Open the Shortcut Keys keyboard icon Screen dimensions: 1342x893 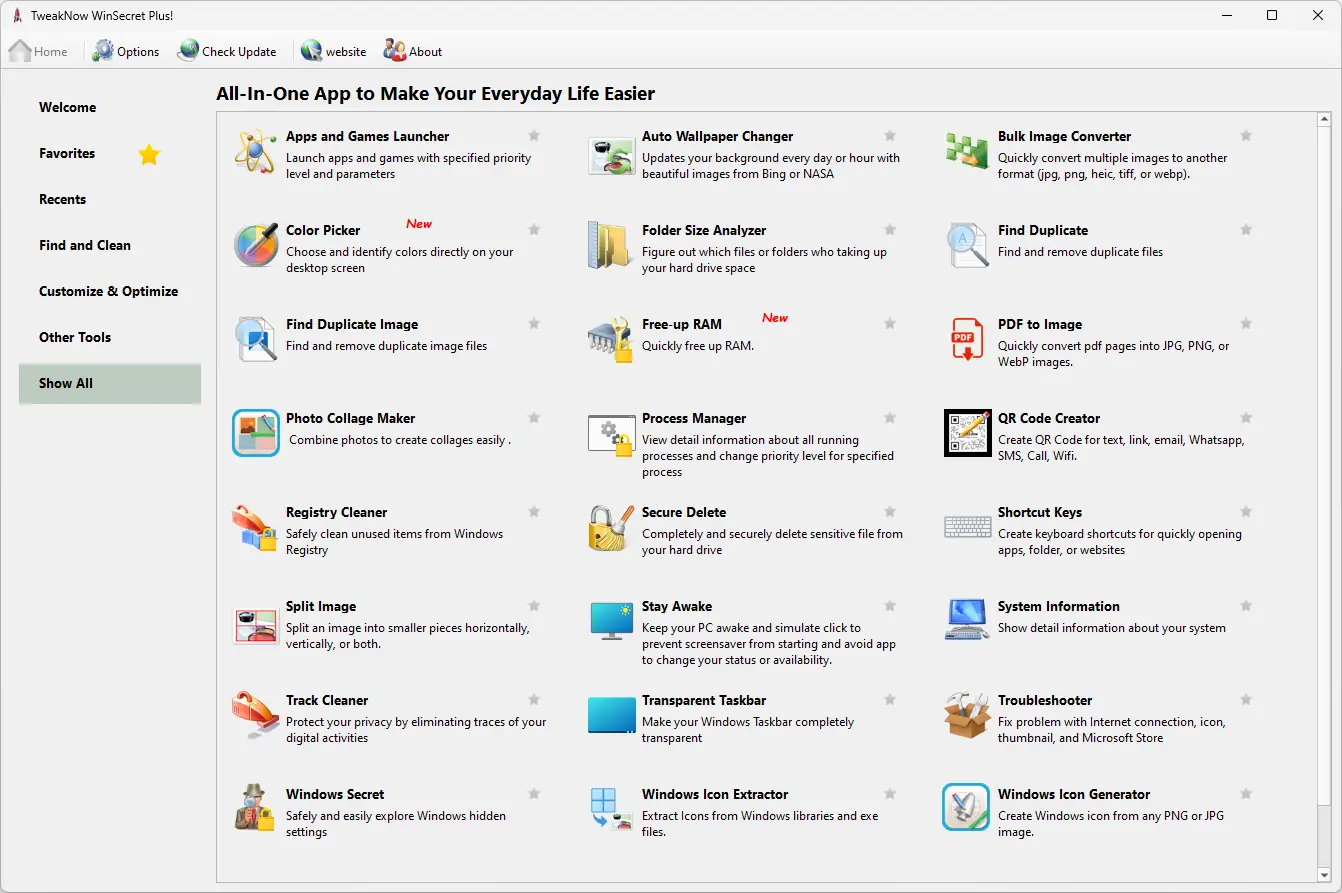pyautogui.click(x=967, y=528)
